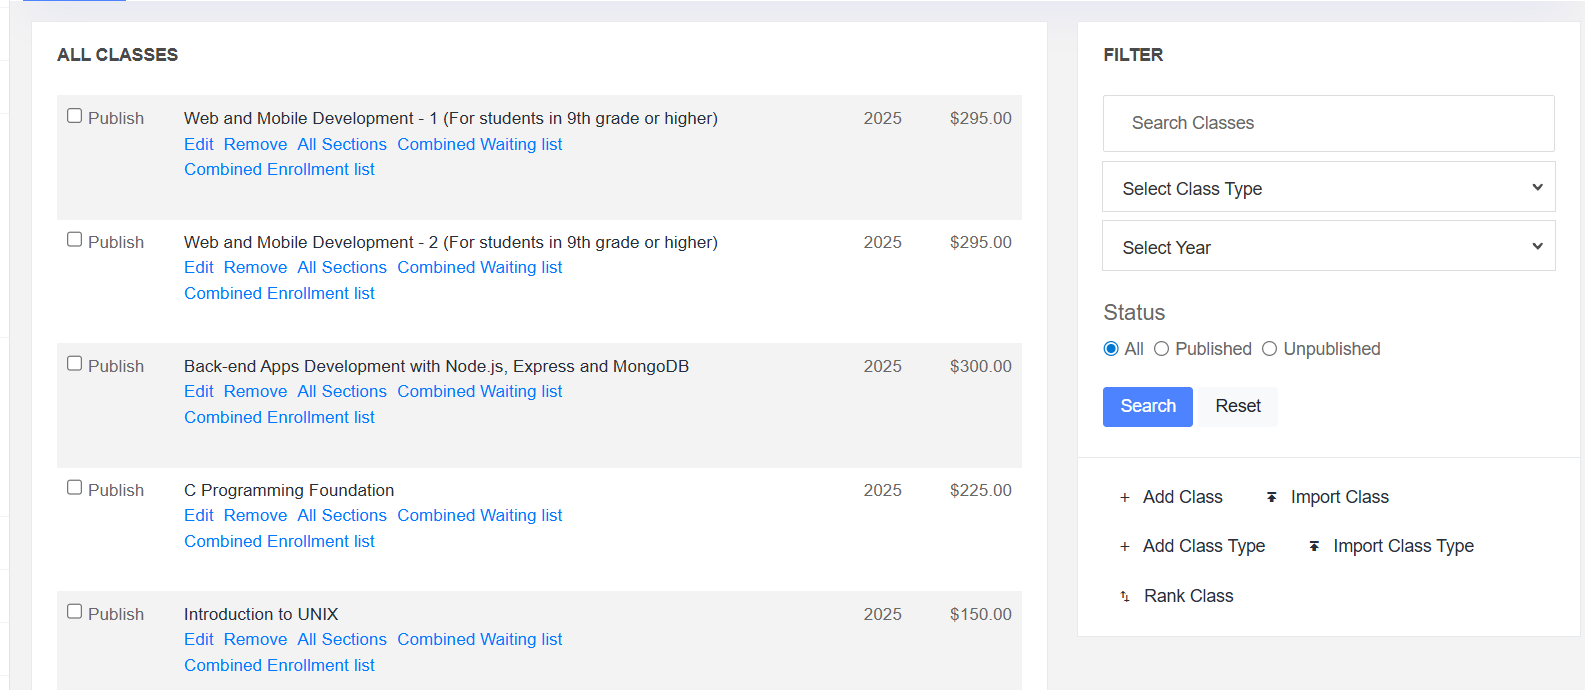Click the upload icon beside Import Class Type
The width and height of the screenshot is (1585, 690).
pyautogui.click(x=1314, y=547)
